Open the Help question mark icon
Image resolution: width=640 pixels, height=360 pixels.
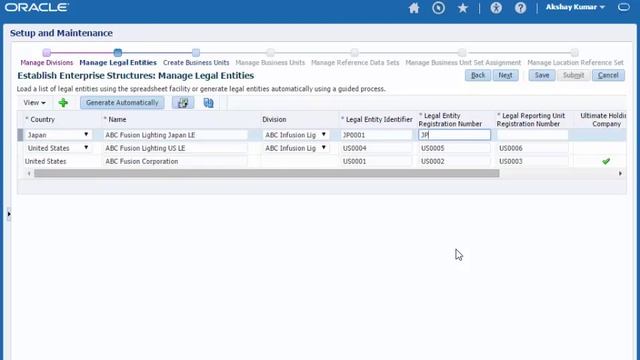point(520,8)
